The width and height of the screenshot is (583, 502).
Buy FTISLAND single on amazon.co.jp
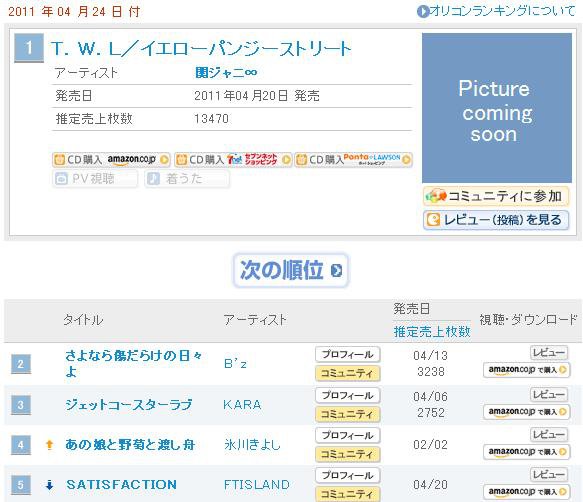[x=526, y=492]
